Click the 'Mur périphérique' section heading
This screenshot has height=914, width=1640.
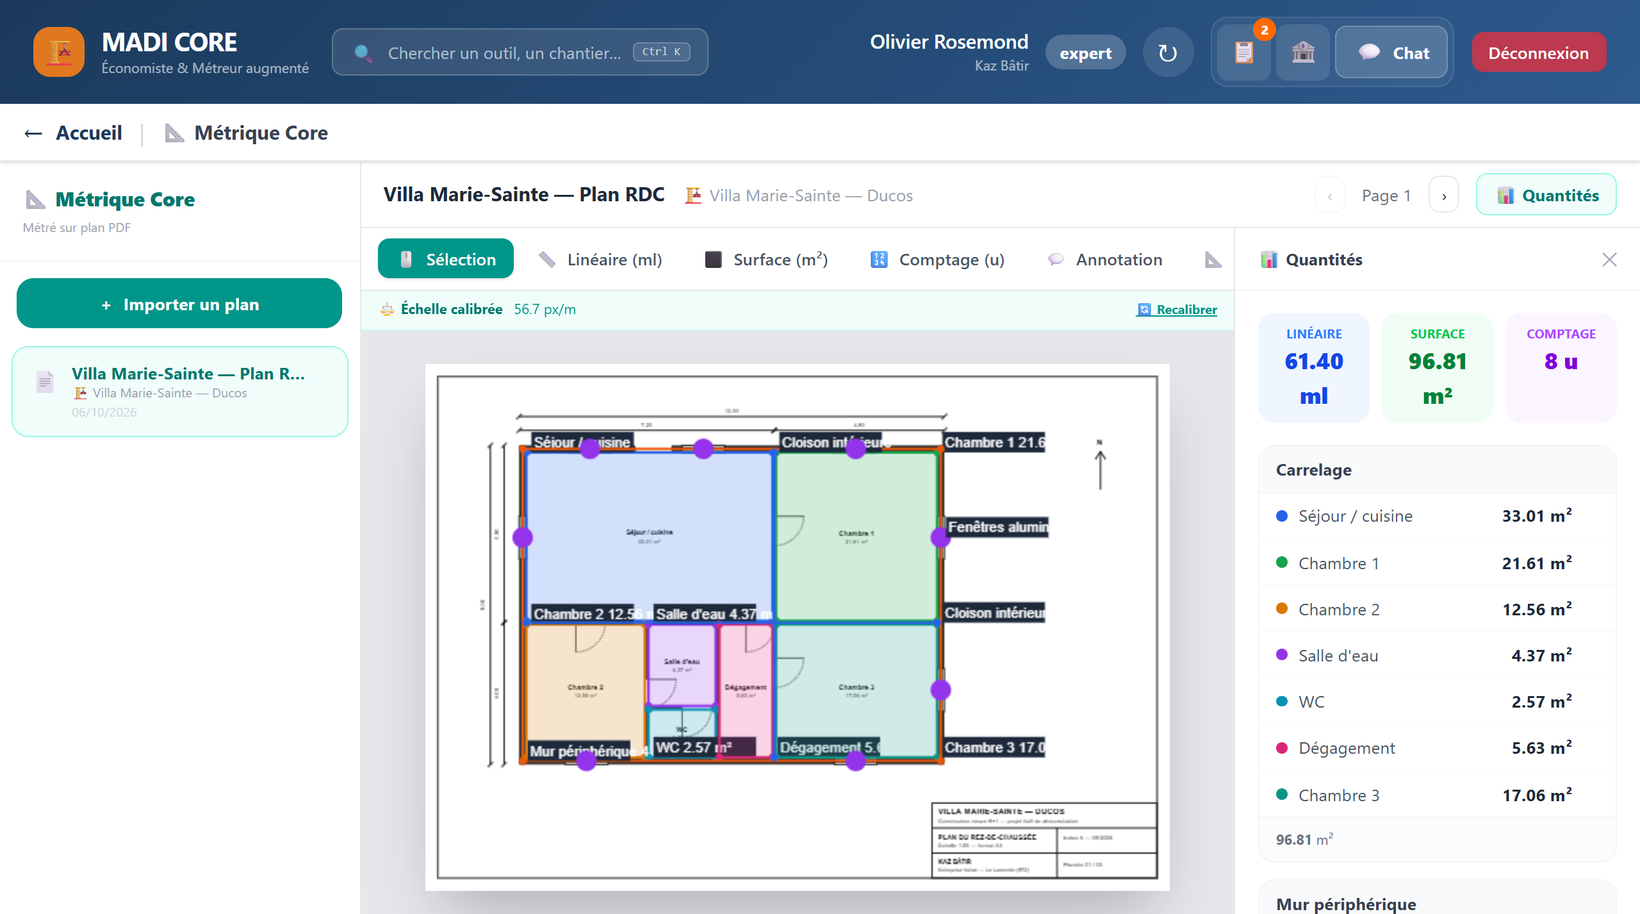click(1346, 903)
